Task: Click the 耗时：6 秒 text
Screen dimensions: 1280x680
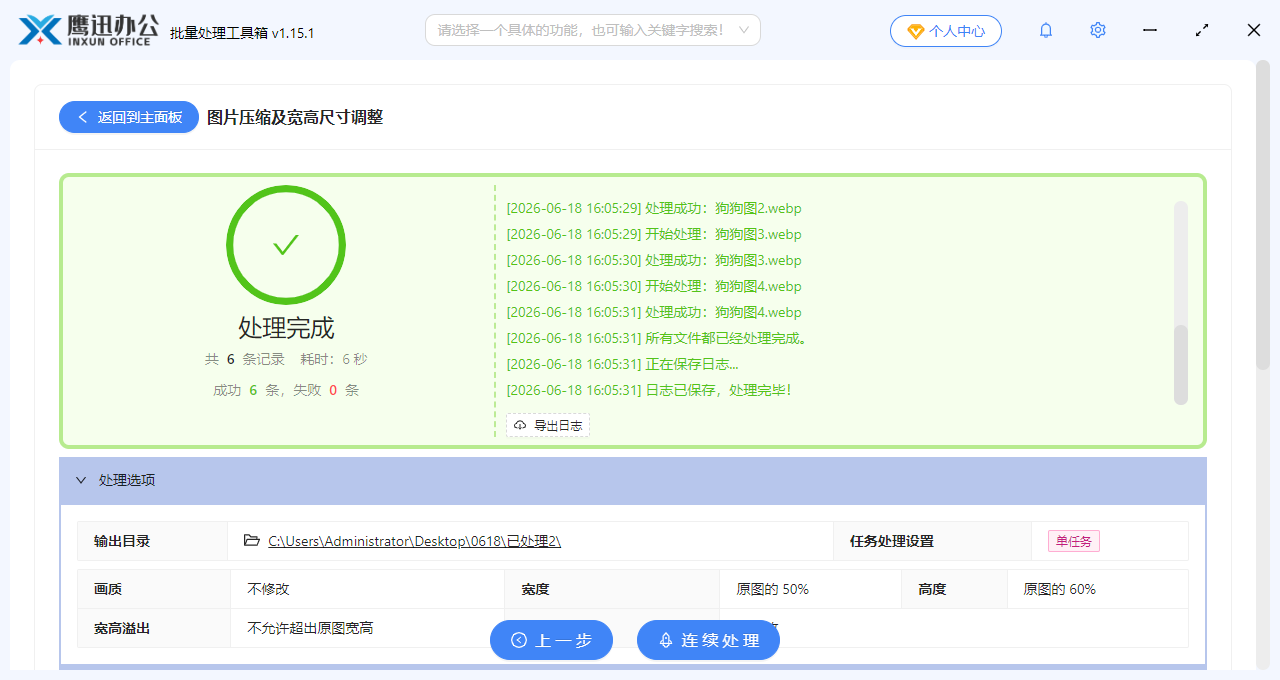Action: tap(334, 359)
